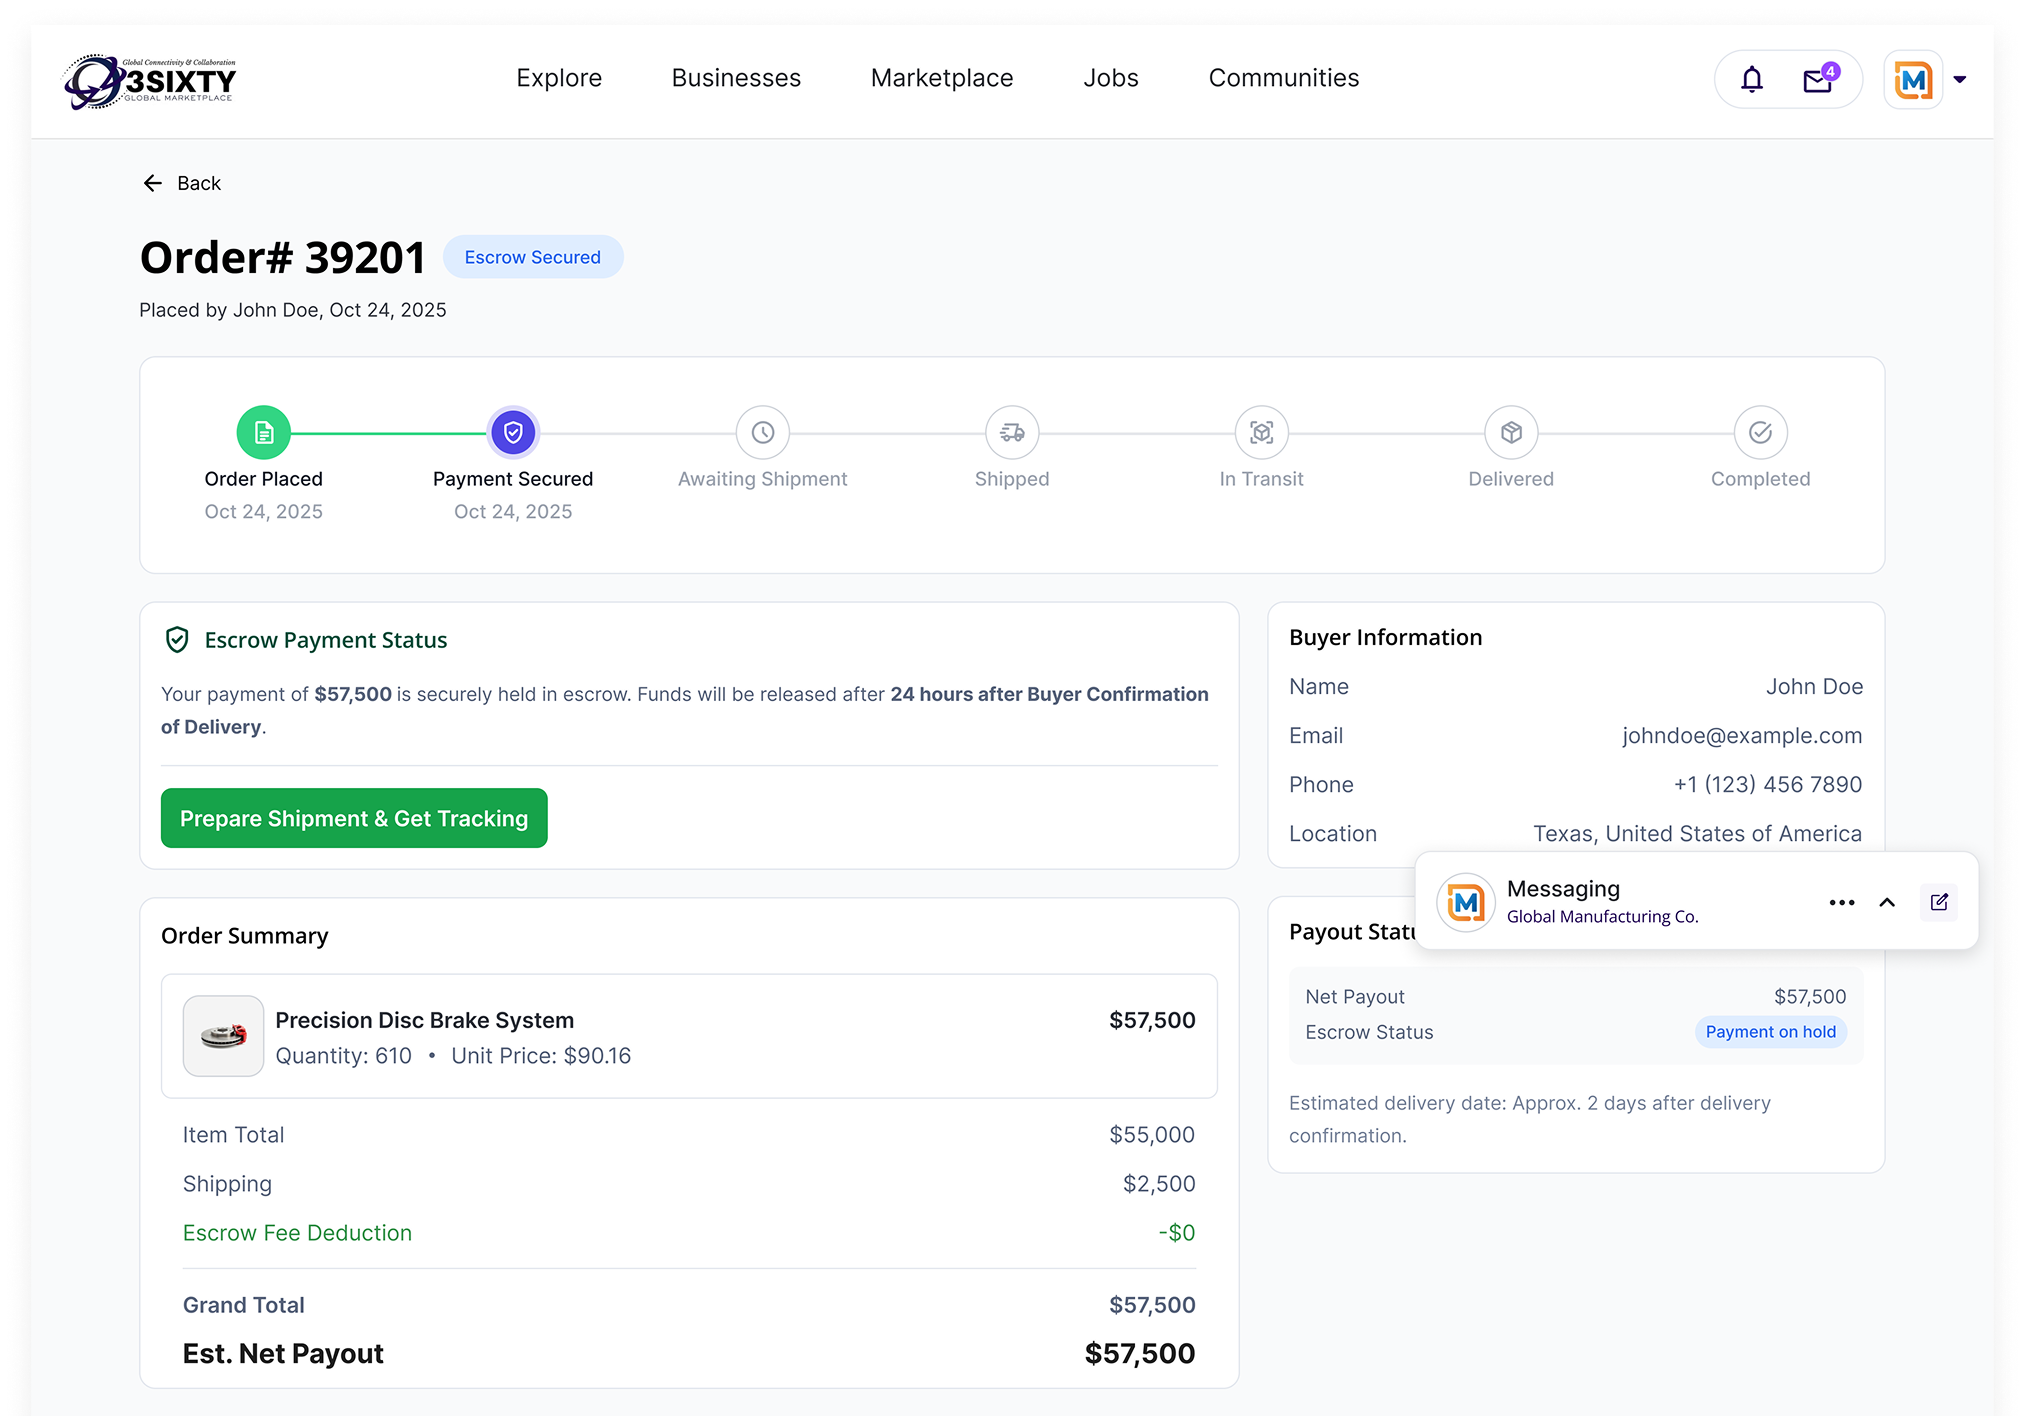
Task: Expand the Messaging panel chevron
Action: coord(1887,902)
